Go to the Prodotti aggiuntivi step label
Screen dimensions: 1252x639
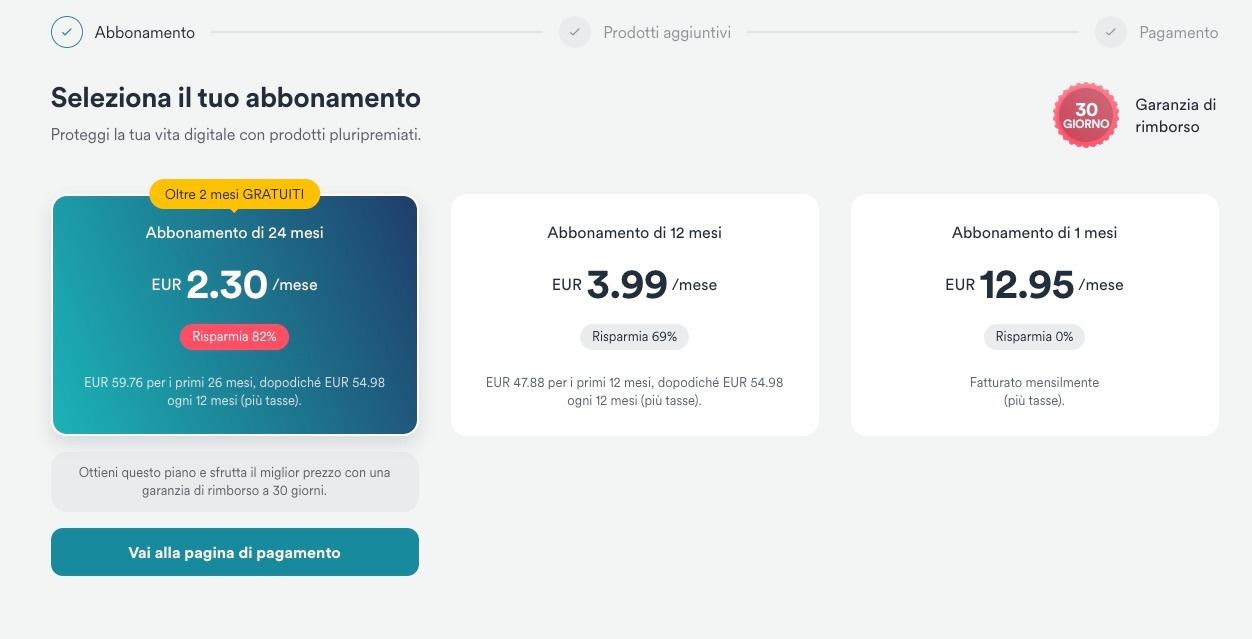667,33
